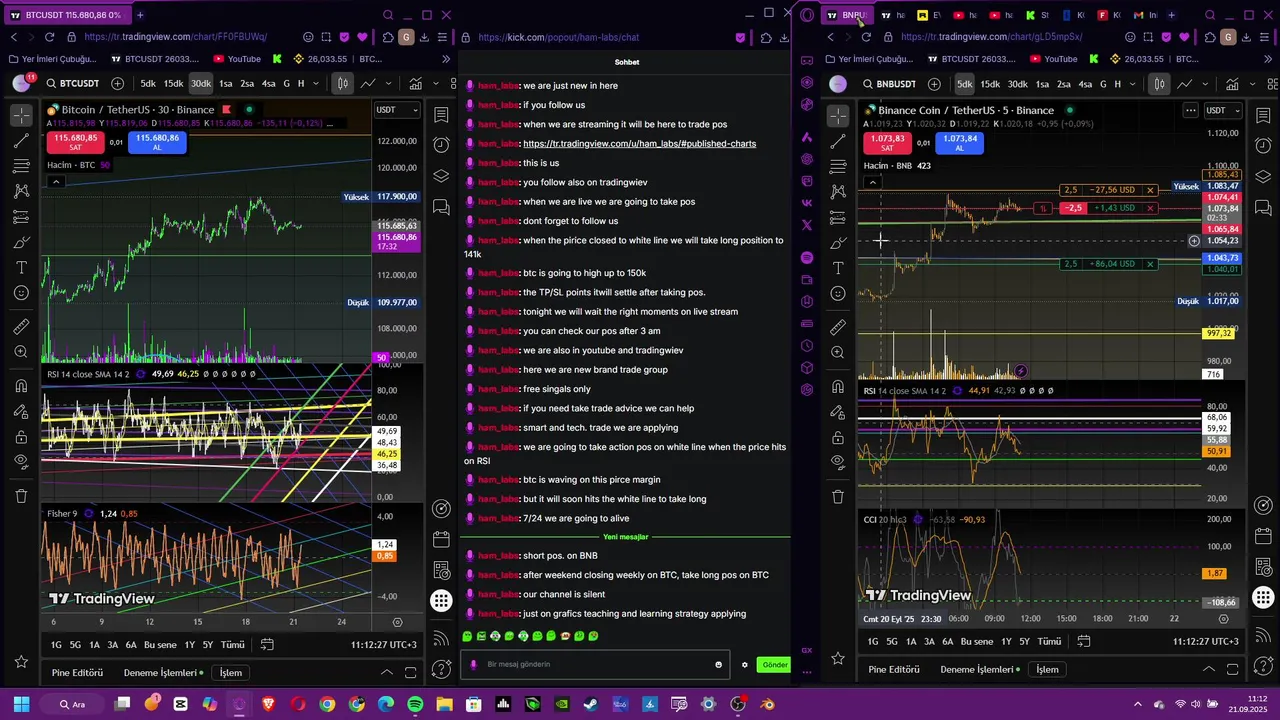
Task: Select 1Y date range on BTC chart
Action: pyautogui.click(x=190, y=645)
